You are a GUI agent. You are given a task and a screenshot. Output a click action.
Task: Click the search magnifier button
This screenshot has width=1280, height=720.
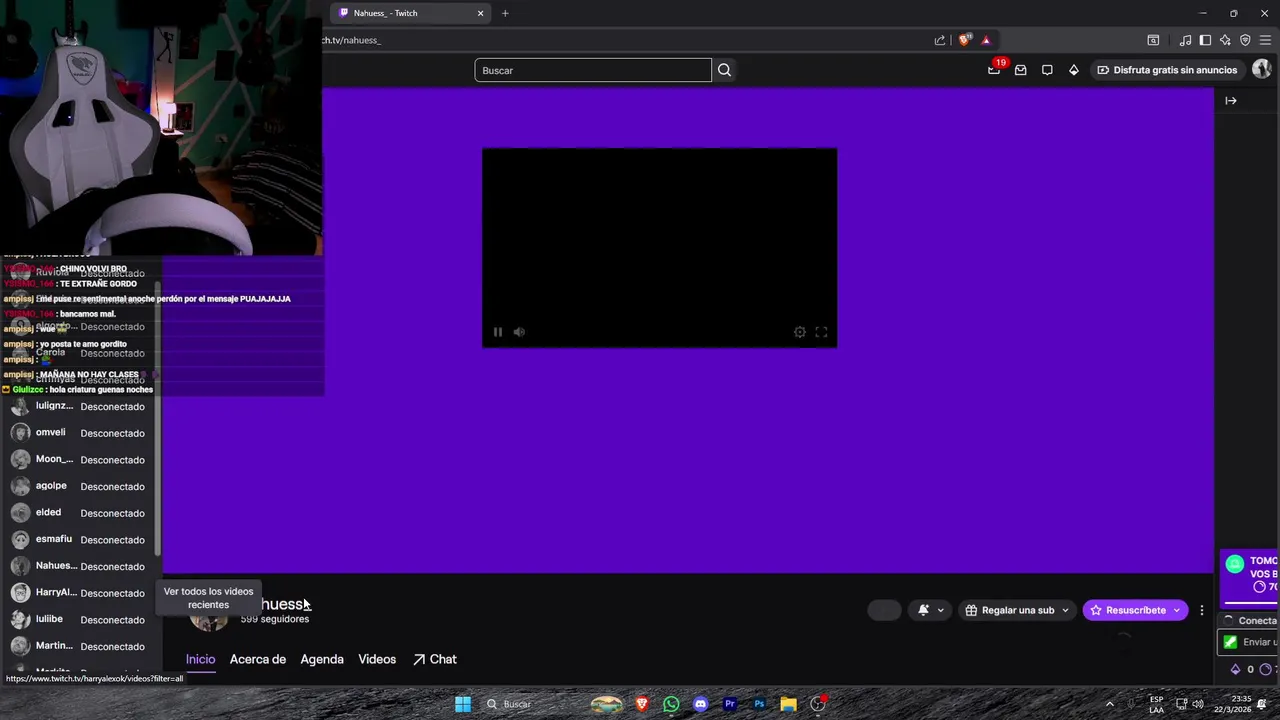(x=724, y=70)
